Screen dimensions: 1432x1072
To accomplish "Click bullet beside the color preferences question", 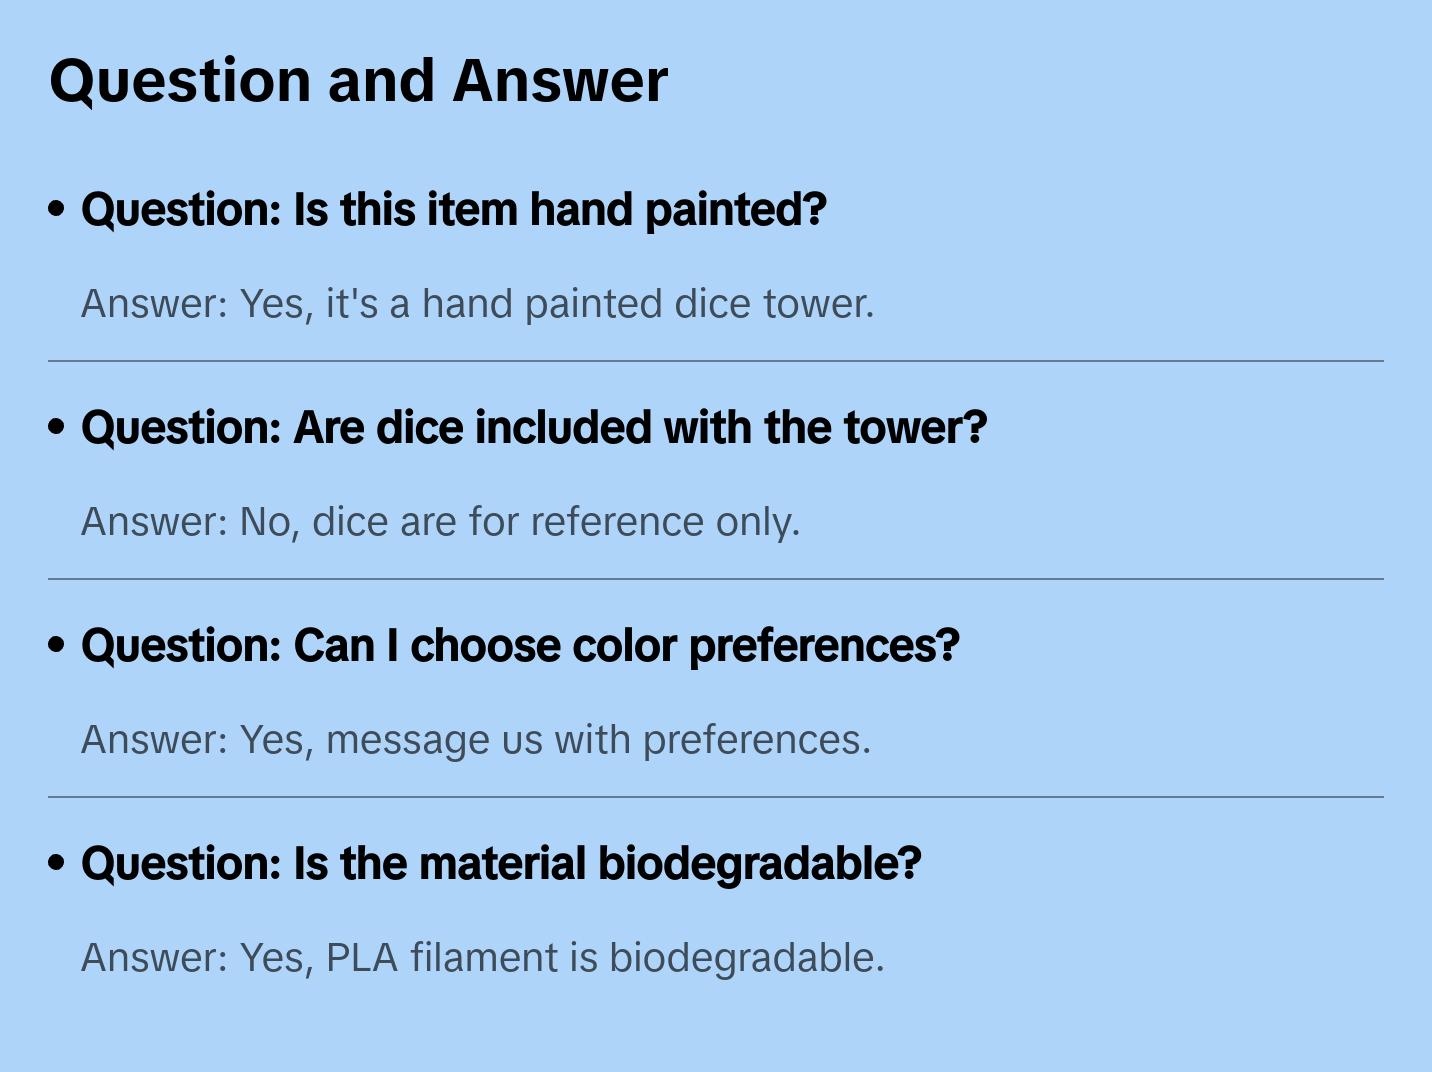I will pos(57,645).
